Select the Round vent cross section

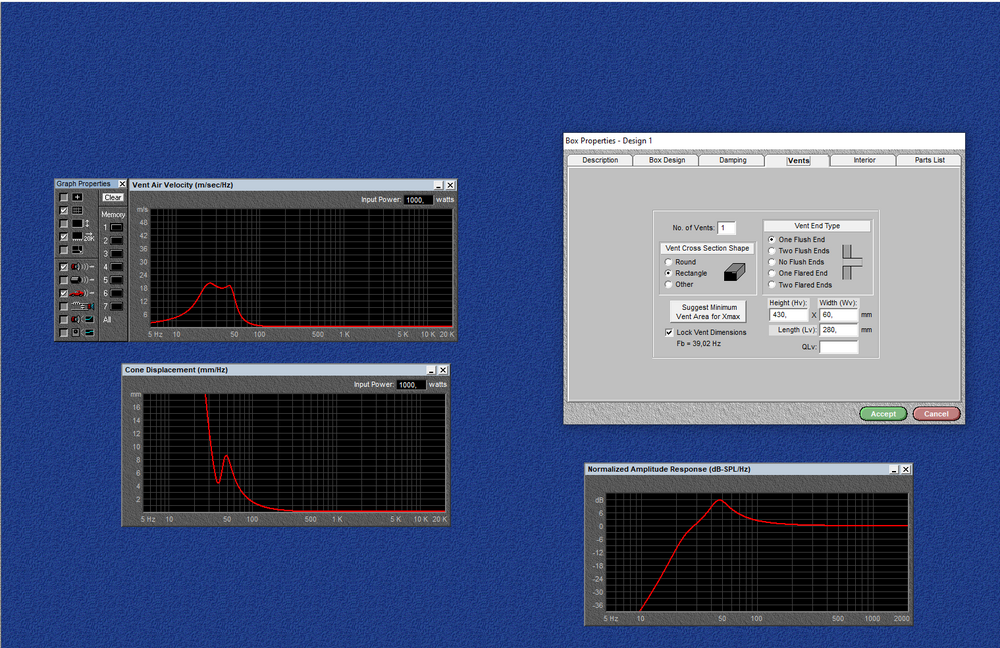(668, 262)
